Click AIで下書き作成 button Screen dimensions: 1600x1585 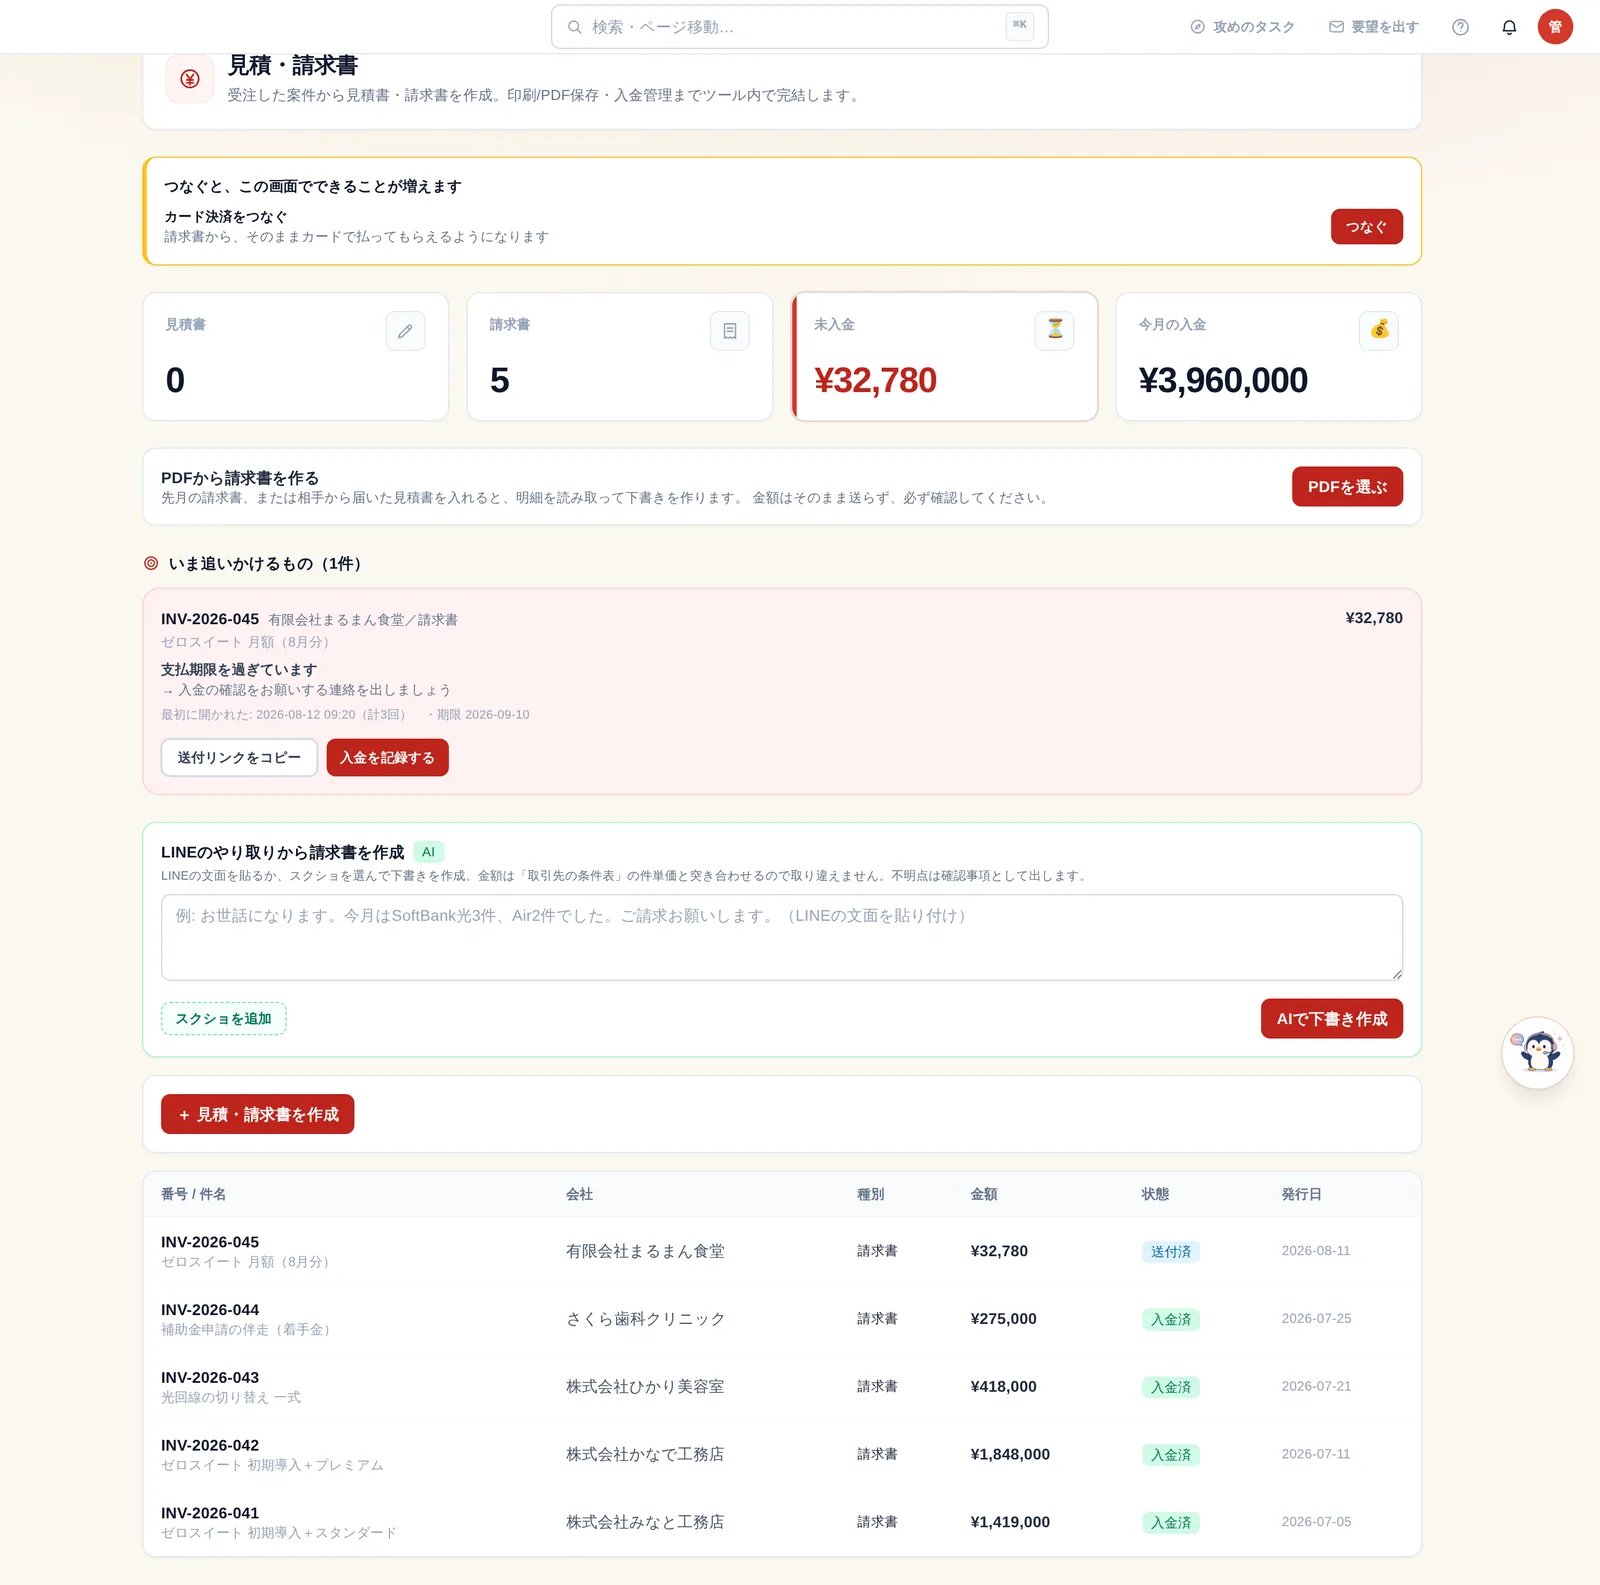(x=1331, y=1019)
